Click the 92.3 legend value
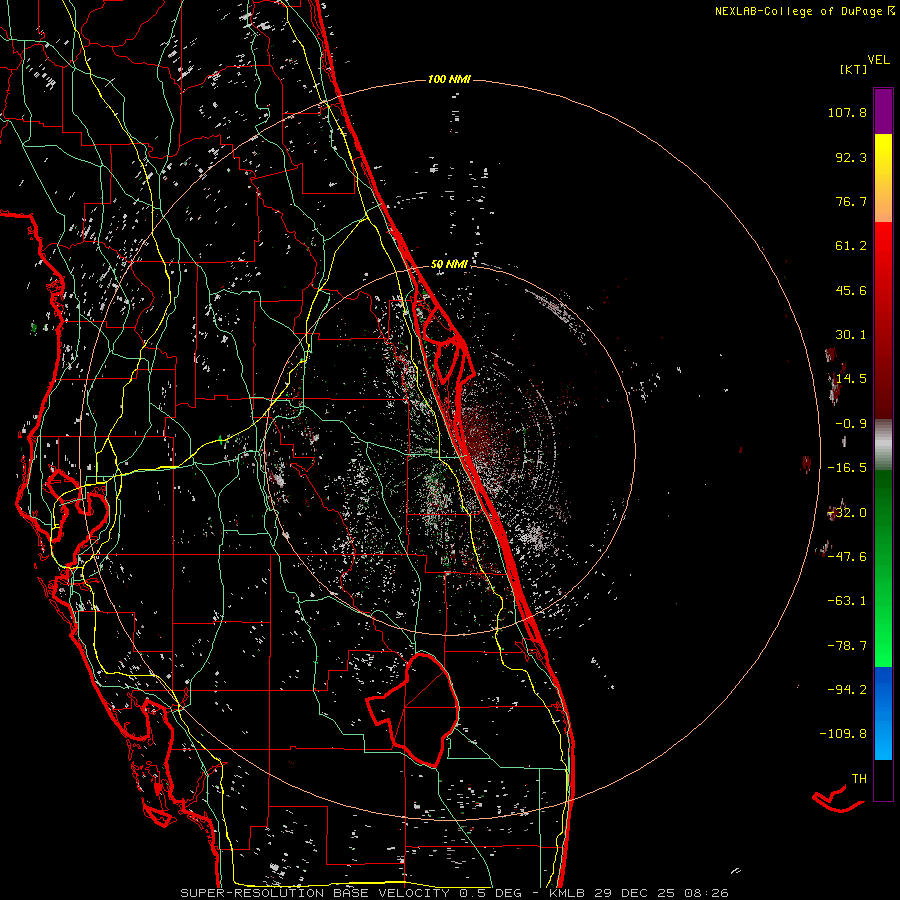 (x=851, y=157)
